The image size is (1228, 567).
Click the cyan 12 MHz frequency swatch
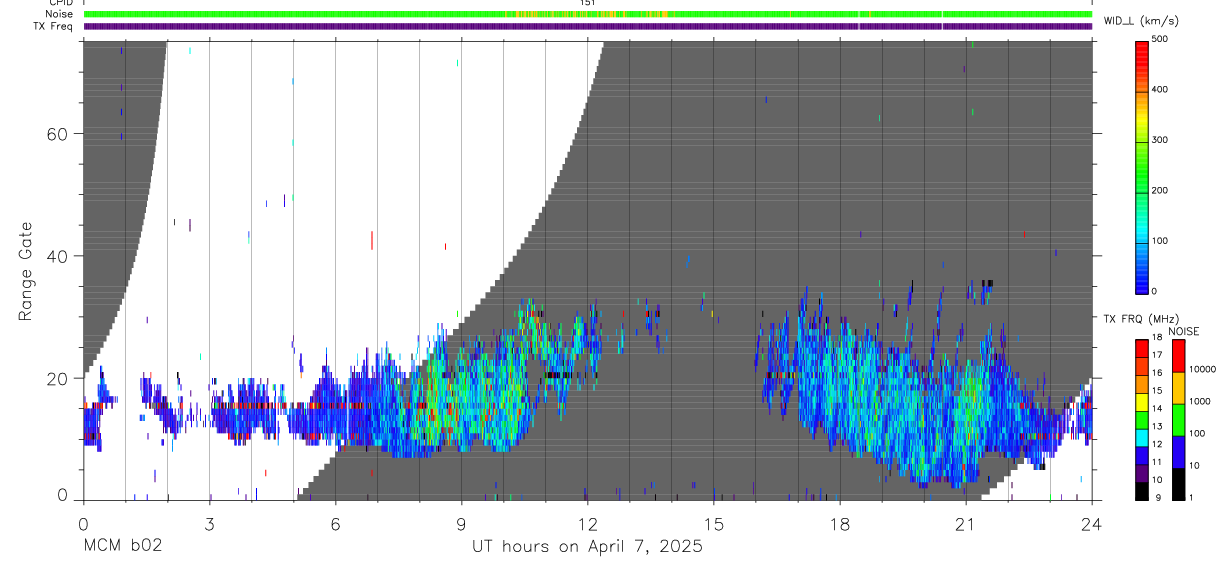point(1143,435)
